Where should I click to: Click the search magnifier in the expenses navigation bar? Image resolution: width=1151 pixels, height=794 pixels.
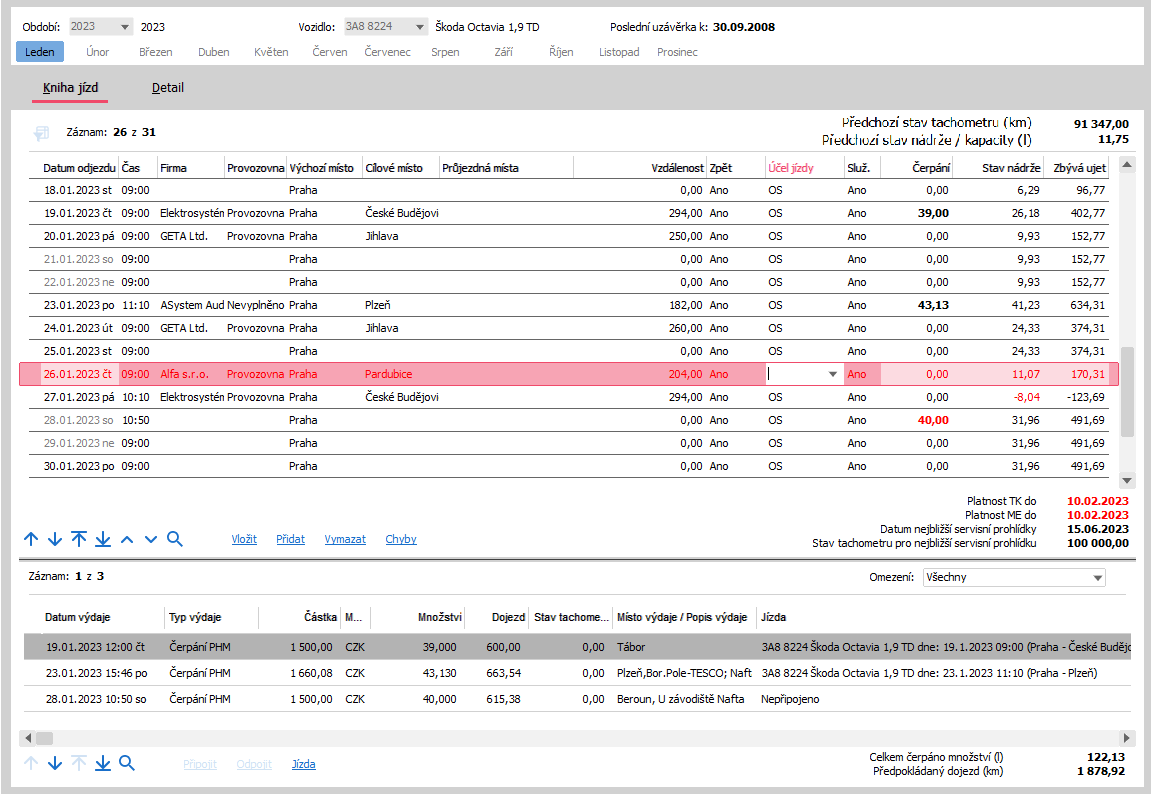click(x=126, y=763)
